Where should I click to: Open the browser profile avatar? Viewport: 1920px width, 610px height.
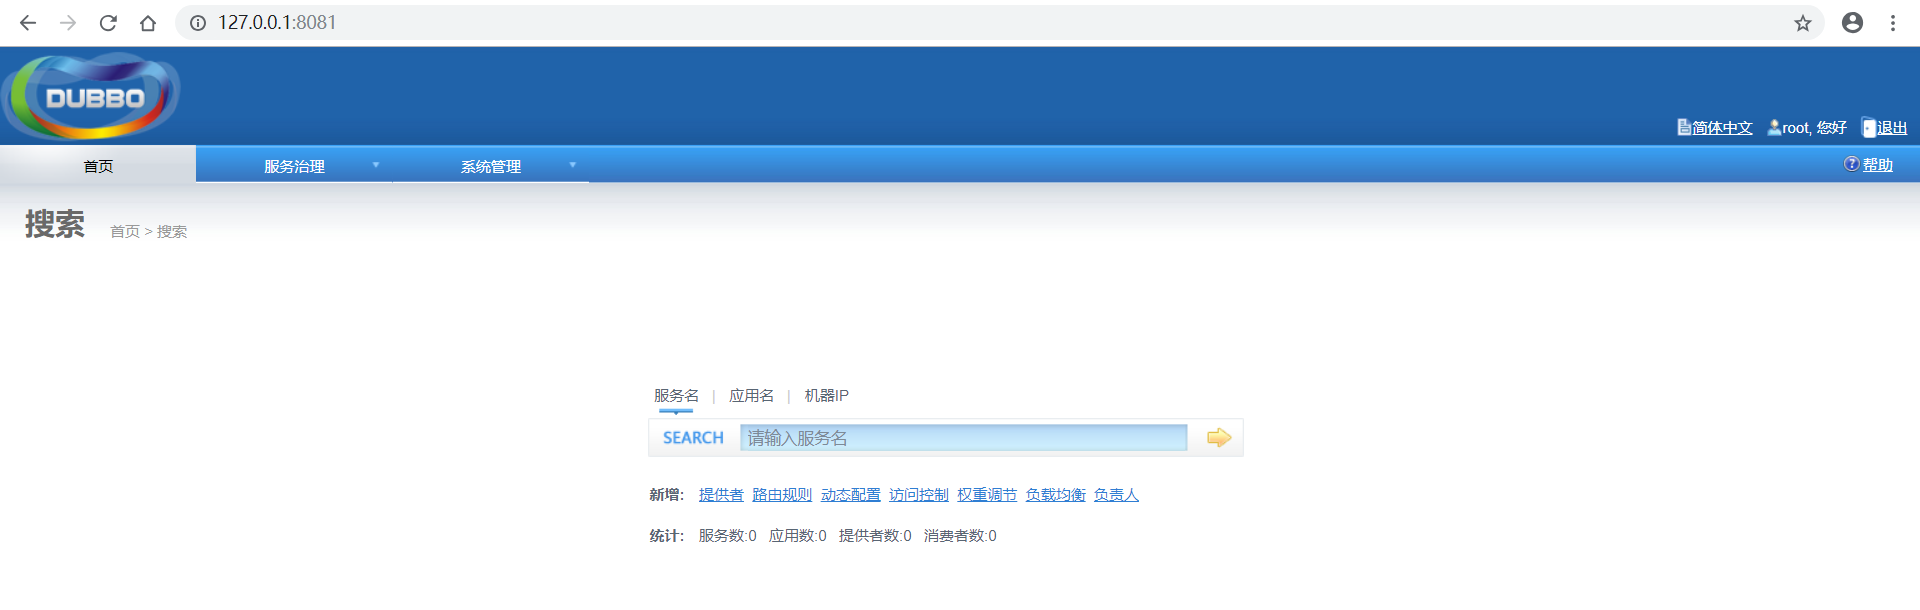[x=1852, y=23]
